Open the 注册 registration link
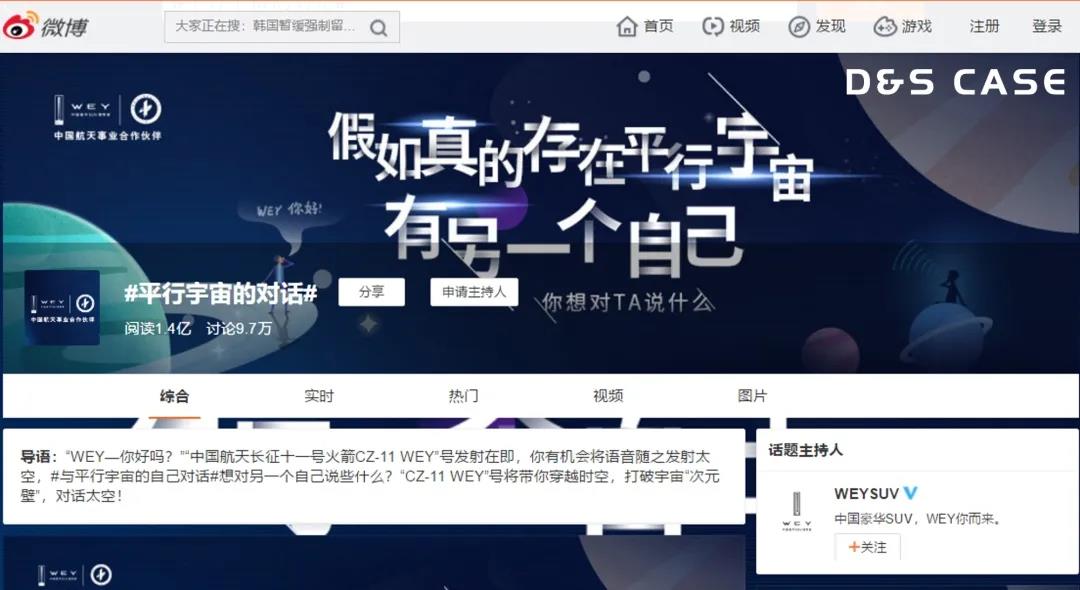The height and width of the screenshot is (590, 1080). tap(983, 26)
